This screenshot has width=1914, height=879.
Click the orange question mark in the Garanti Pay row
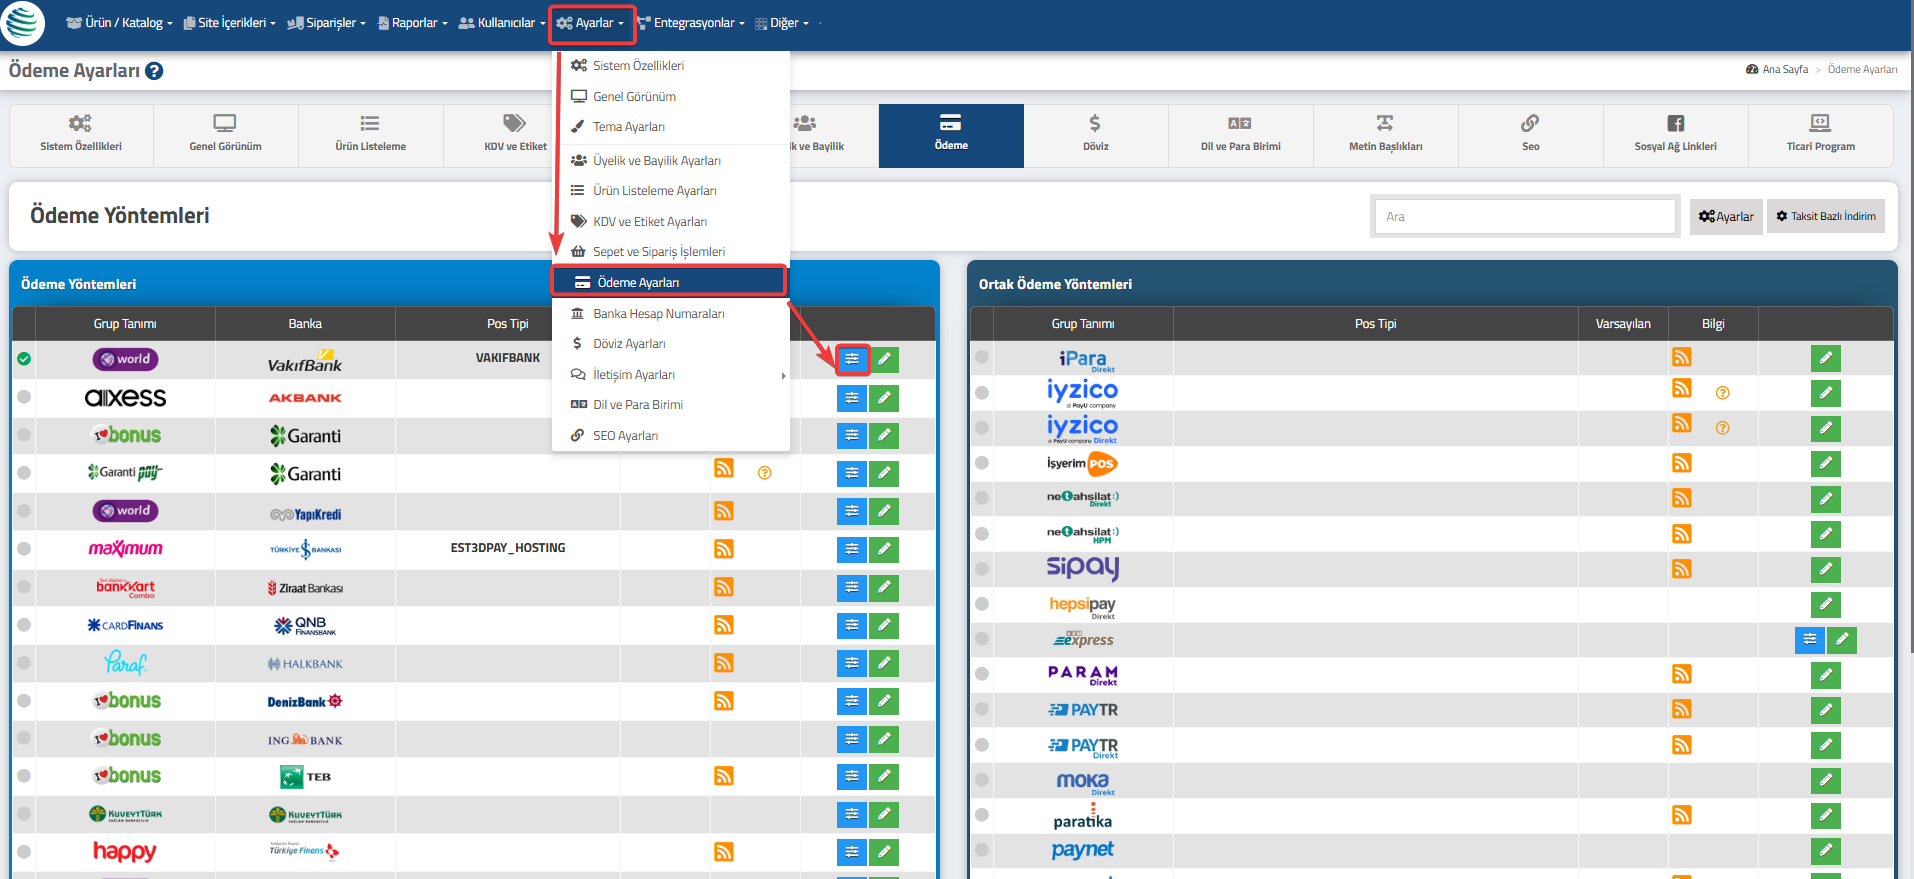pos(765,473)
